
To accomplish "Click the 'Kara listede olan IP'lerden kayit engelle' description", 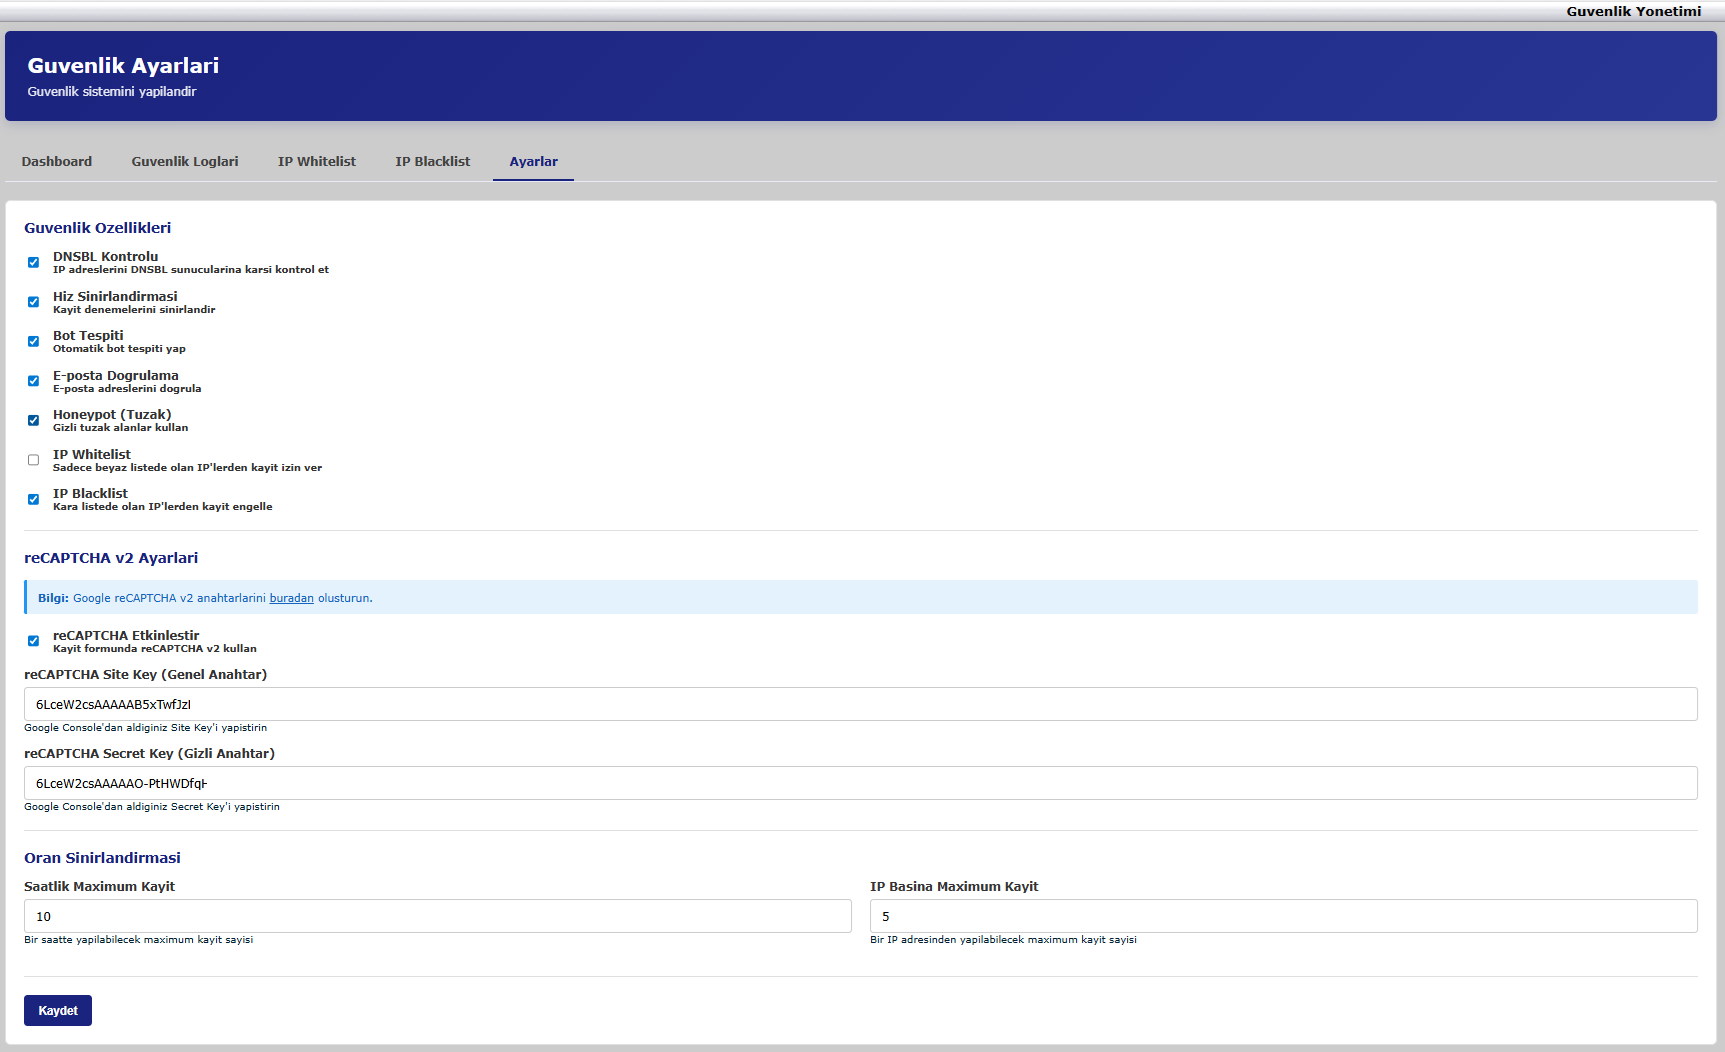I will (x=163, y=507).
